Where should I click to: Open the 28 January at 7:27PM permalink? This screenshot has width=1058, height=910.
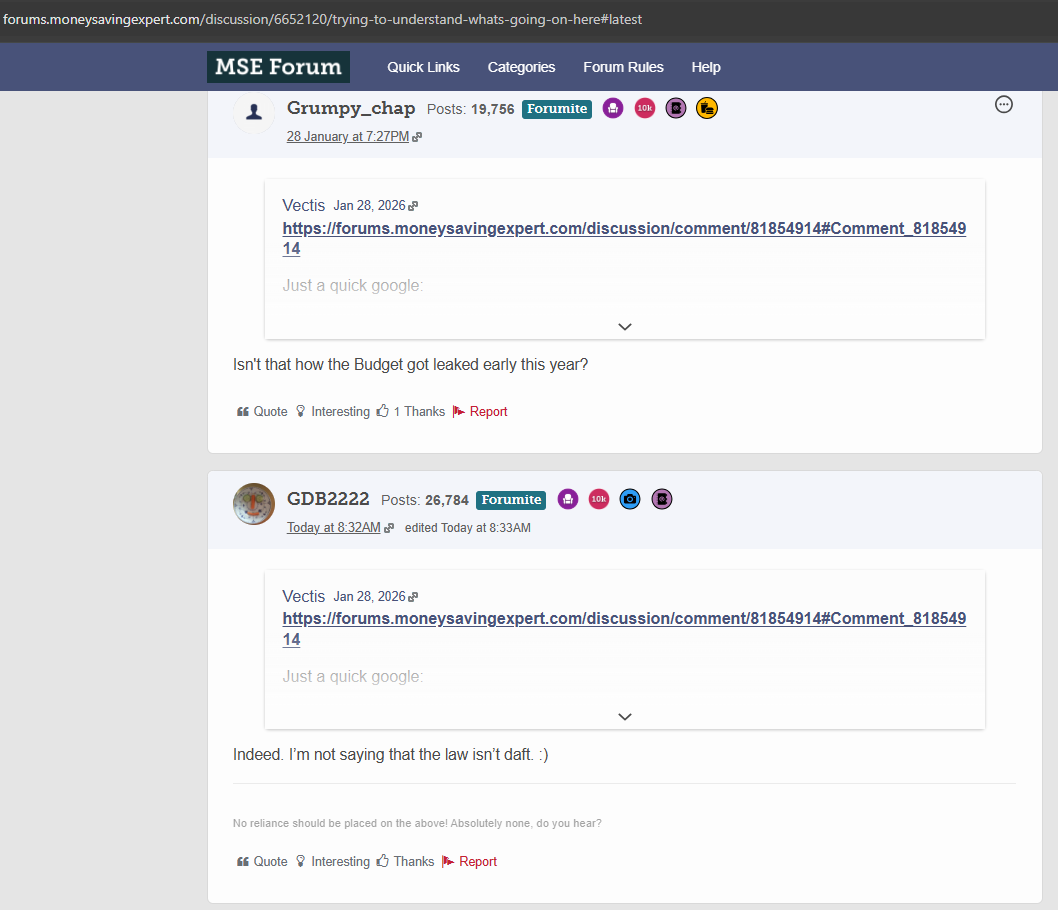[347, 137]
